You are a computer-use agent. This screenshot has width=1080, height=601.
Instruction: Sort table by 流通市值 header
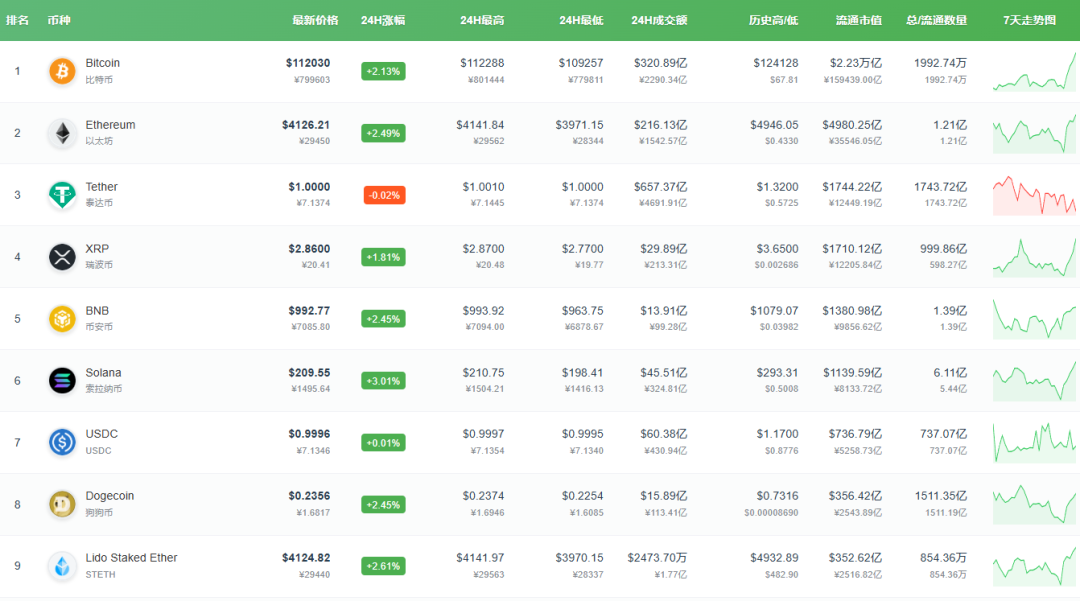pyautogui.click(x=858, y=20)
